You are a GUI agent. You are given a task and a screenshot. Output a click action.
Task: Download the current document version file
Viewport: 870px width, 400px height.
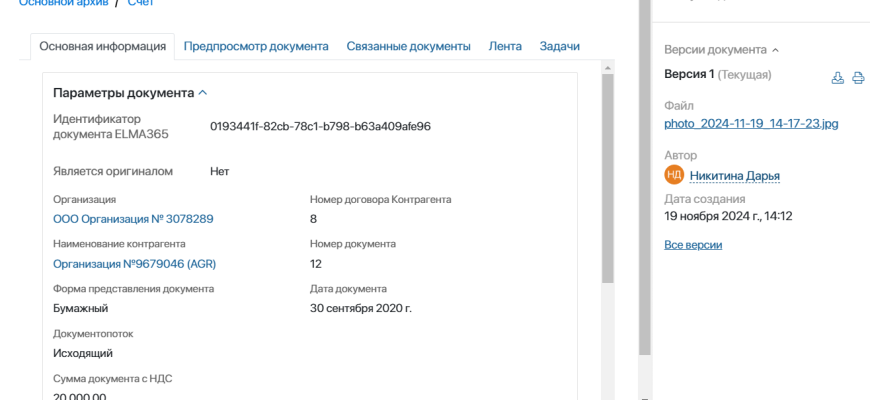(838, 77)
